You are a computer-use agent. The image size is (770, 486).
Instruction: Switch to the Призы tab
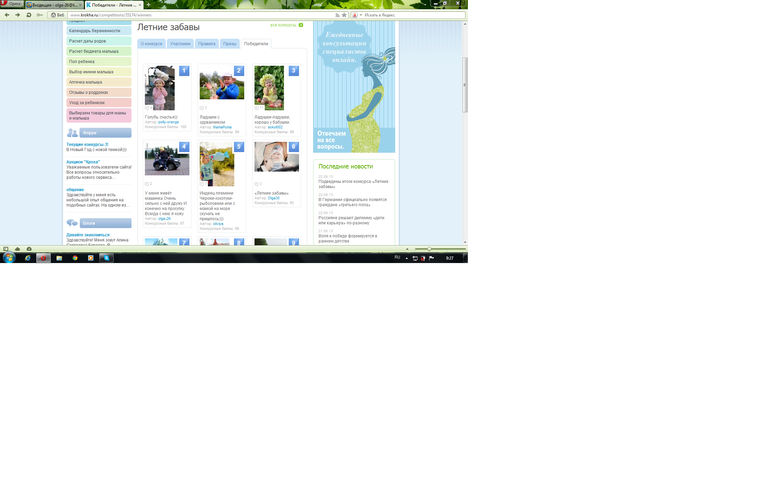[x=230, y=44]
